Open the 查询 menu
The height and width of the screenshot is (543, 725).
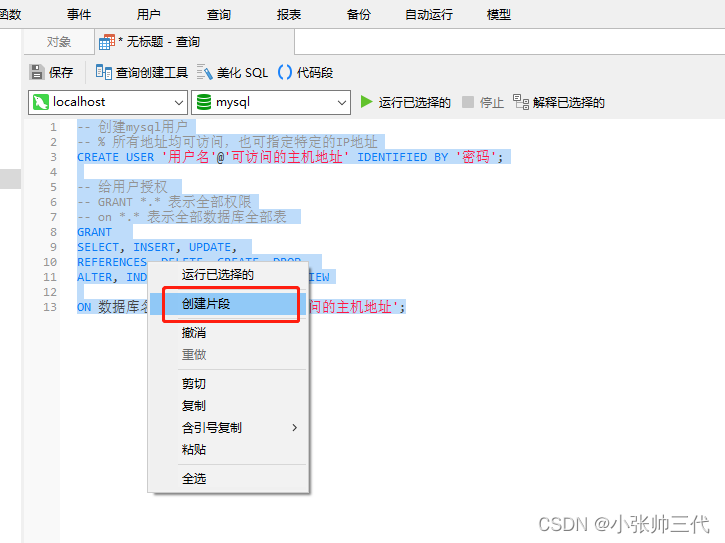[219, 15]
